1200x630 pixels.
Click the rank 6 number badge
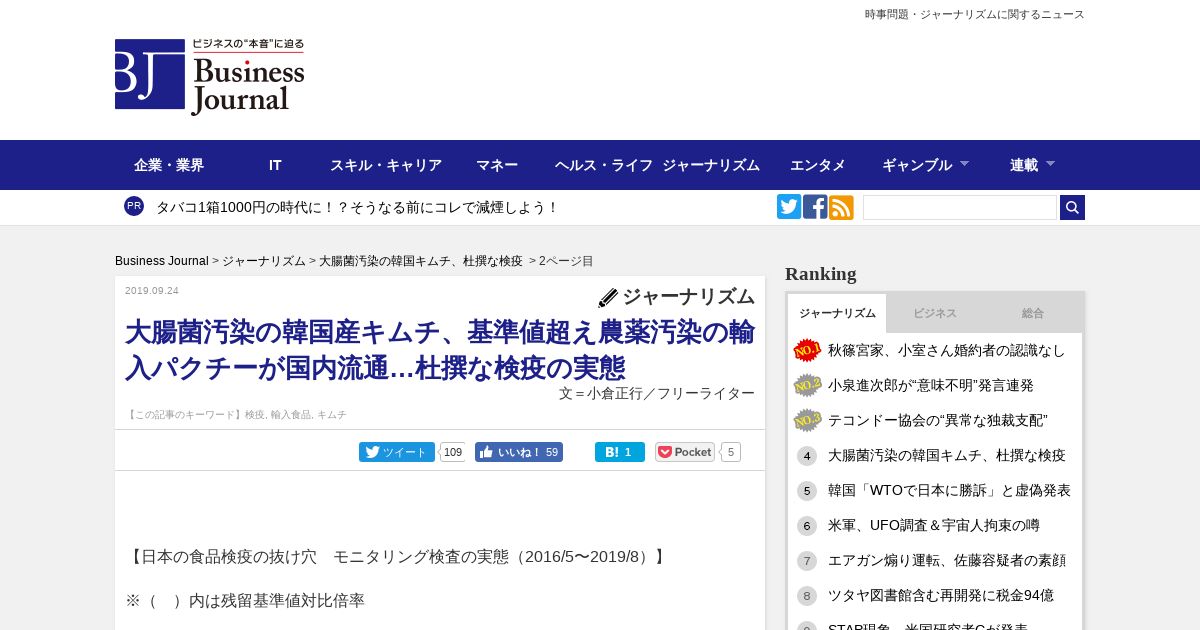coord(807,526)
